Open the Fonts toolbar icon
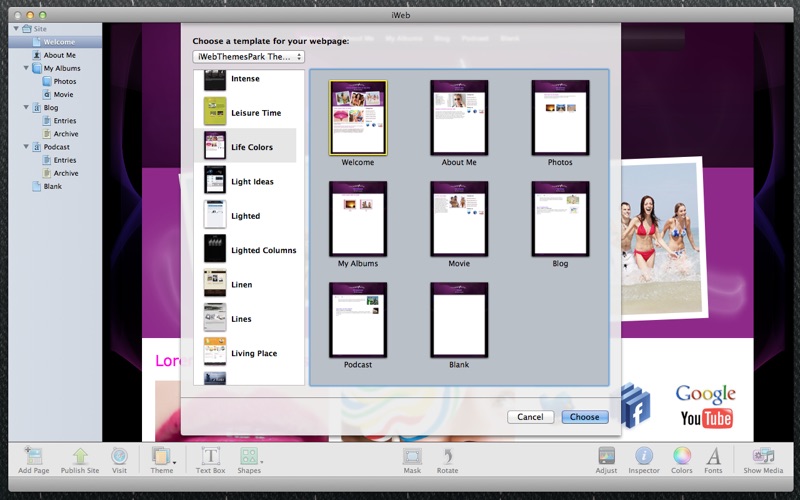The width and height of the screenshot is (800, 500). (x=713, y=456)
